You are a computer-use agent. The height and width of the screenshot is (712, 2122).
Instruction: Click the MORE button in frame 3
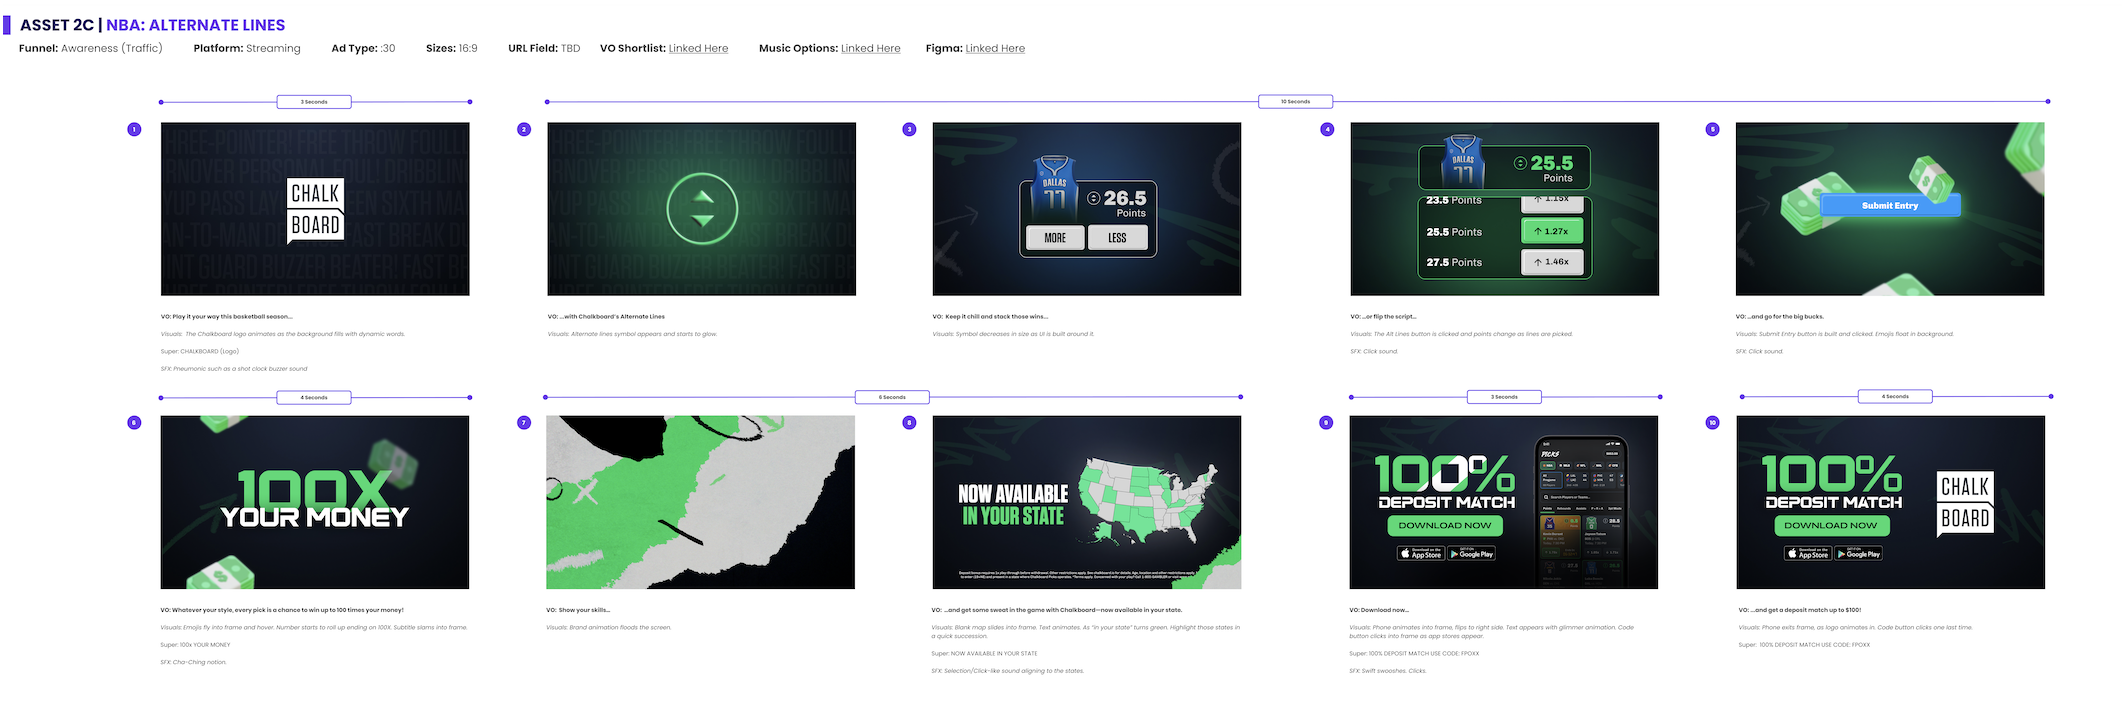click(1055, 238)
